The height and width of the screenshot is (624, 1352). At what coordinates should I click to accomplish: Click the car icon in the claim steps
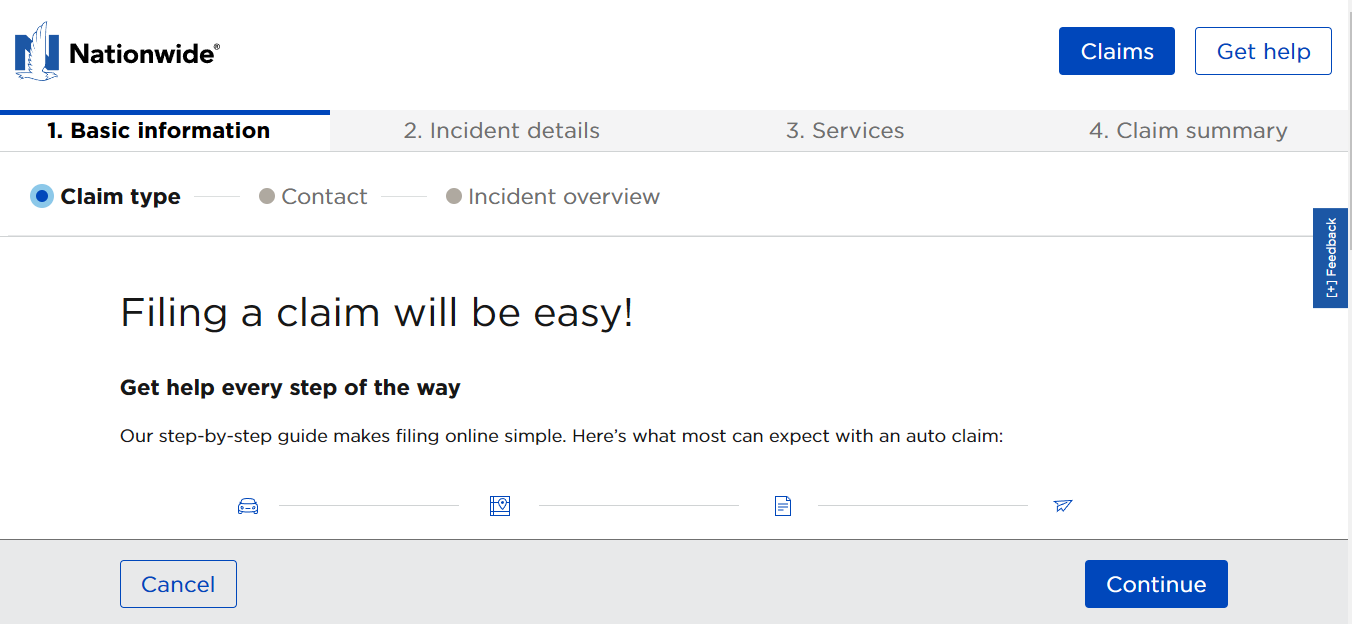pos(248,506)
